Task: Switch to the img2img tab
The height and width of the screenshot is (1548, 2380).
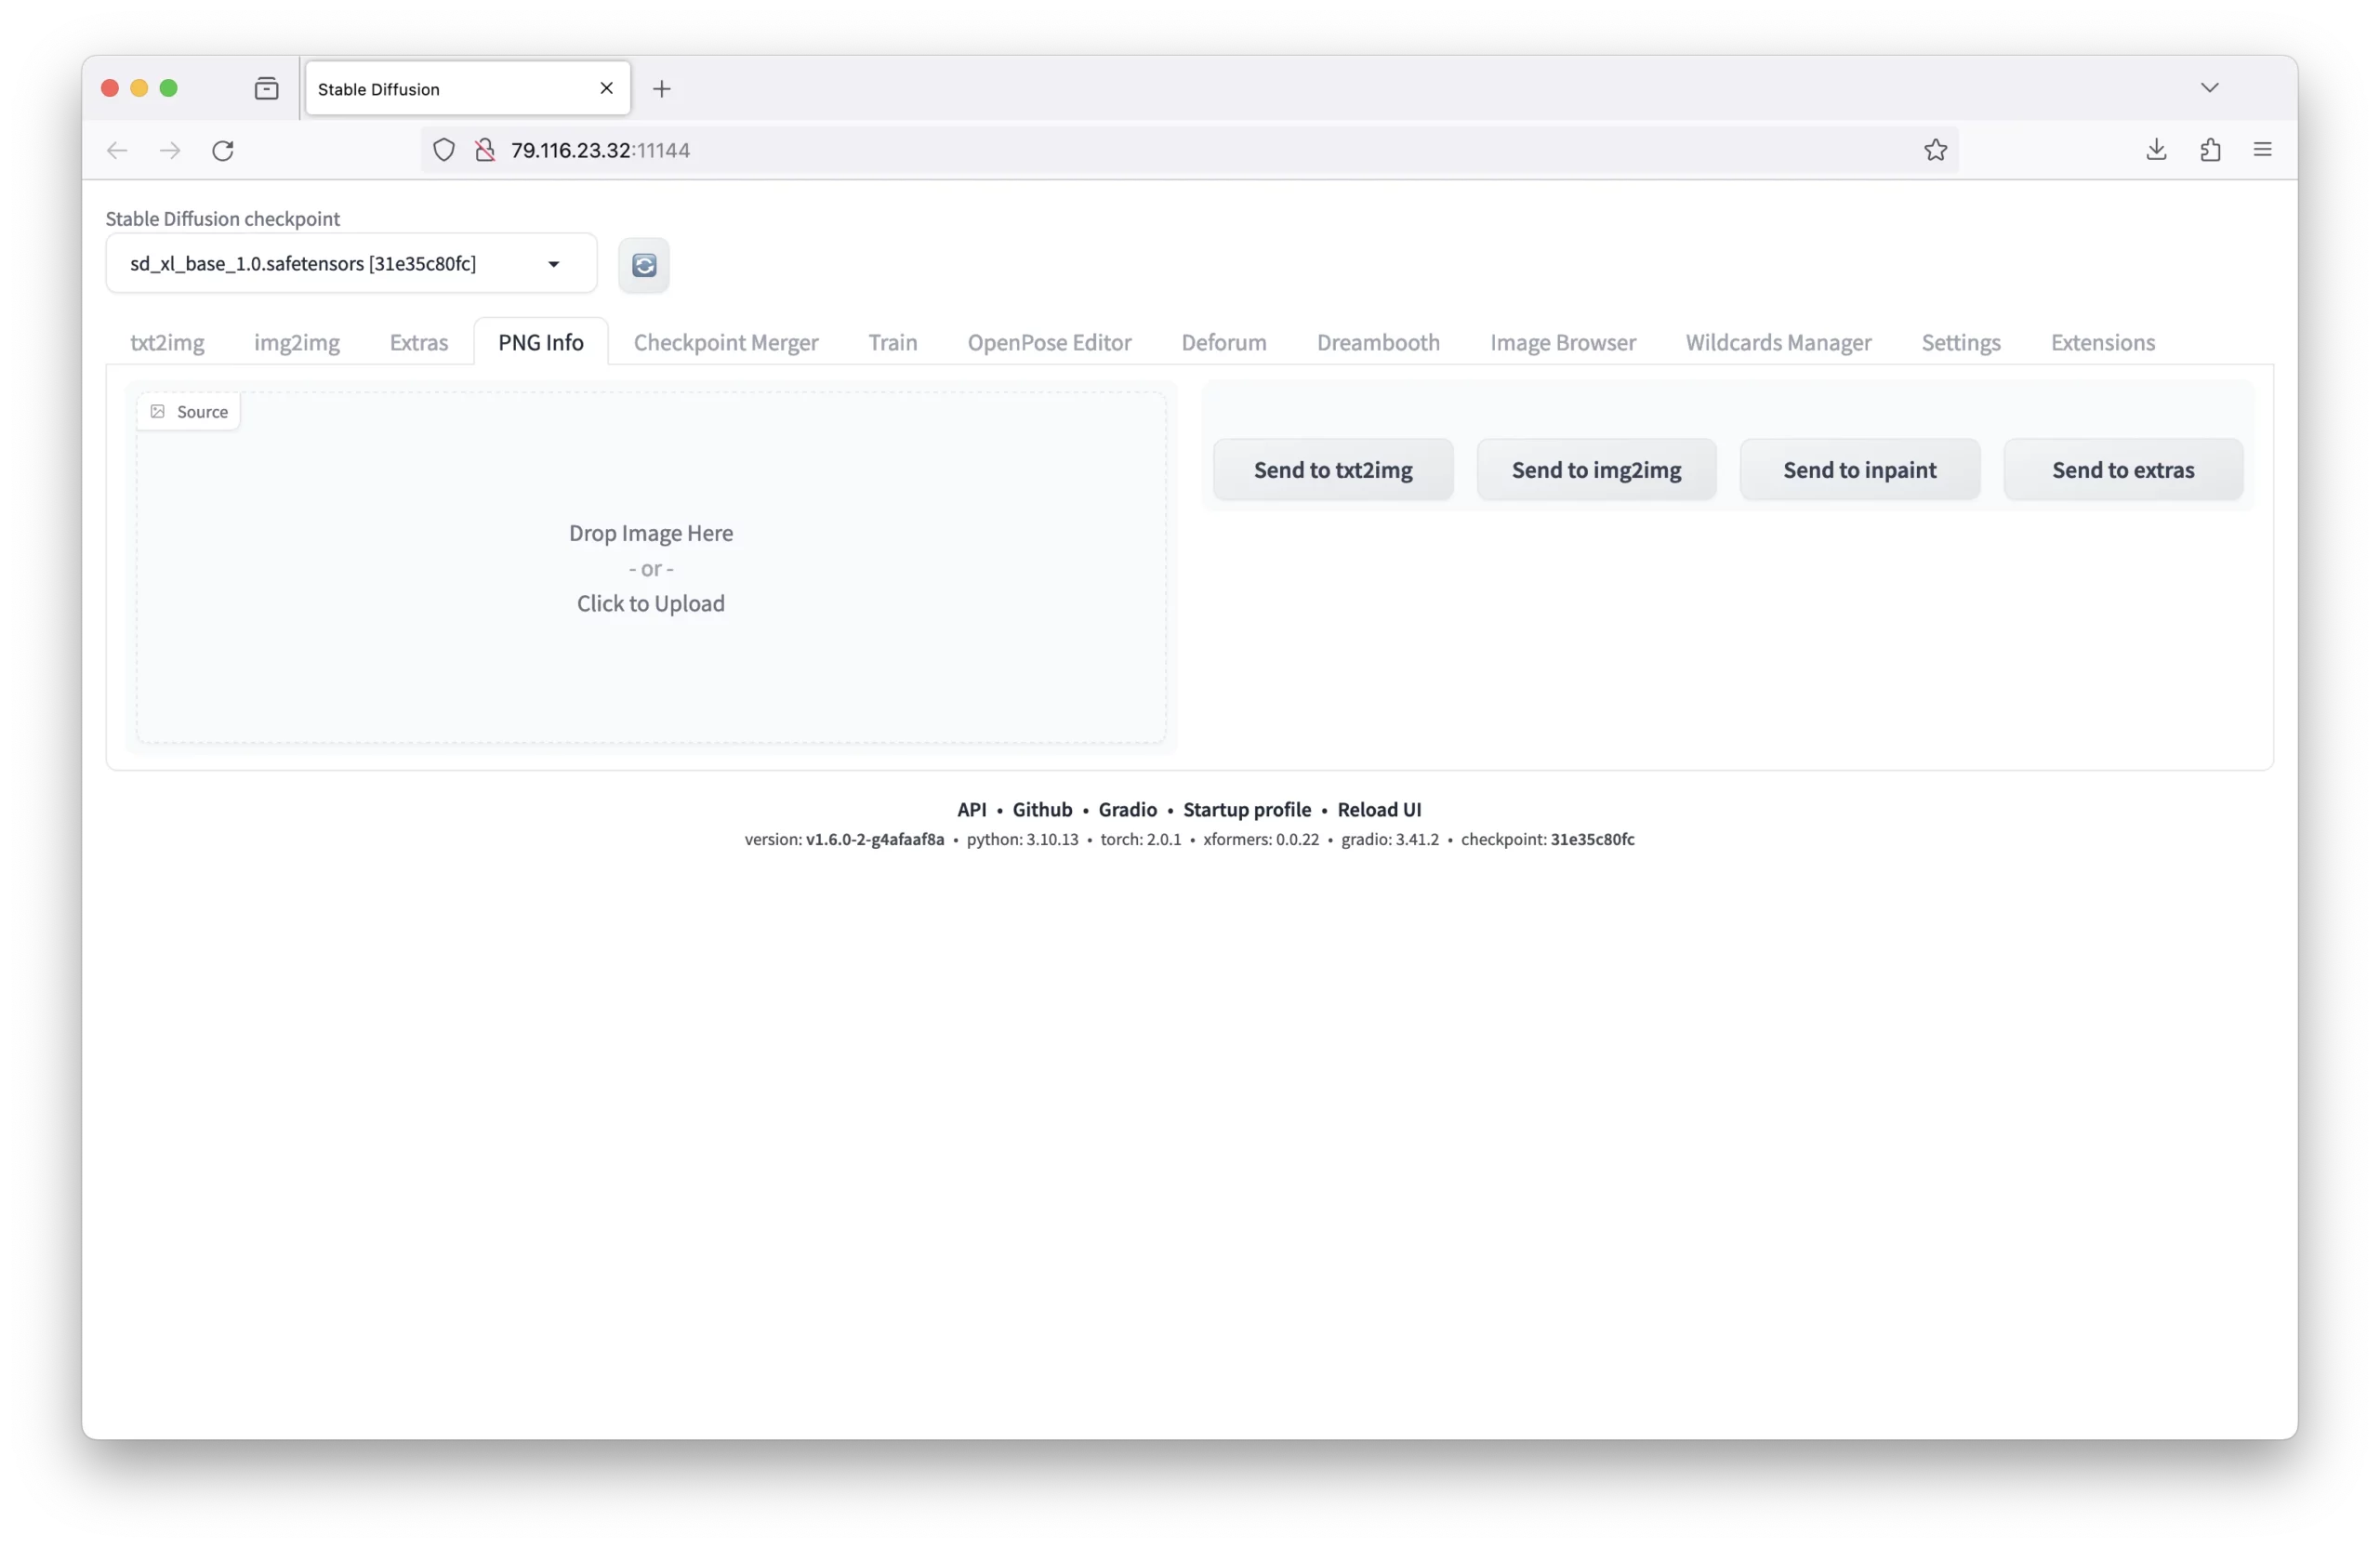Action: click(297, 342)
